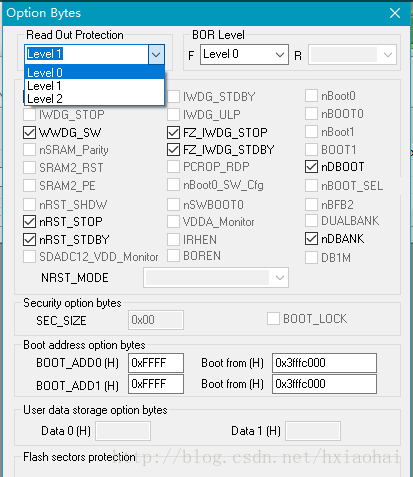Open the BOR Level F dropdown
Screen dimensions: 413x477
(244, 54)
